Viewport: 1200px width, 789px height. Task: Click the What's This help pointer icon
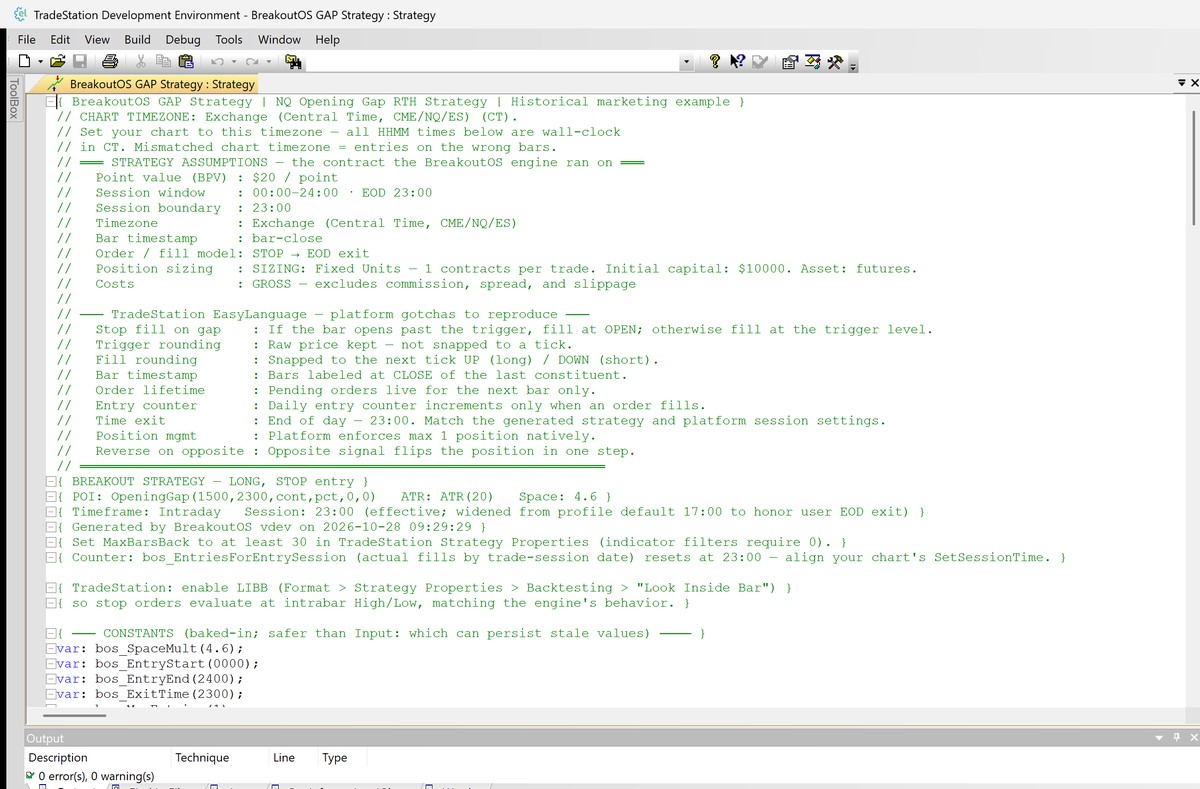pos(736,62)
